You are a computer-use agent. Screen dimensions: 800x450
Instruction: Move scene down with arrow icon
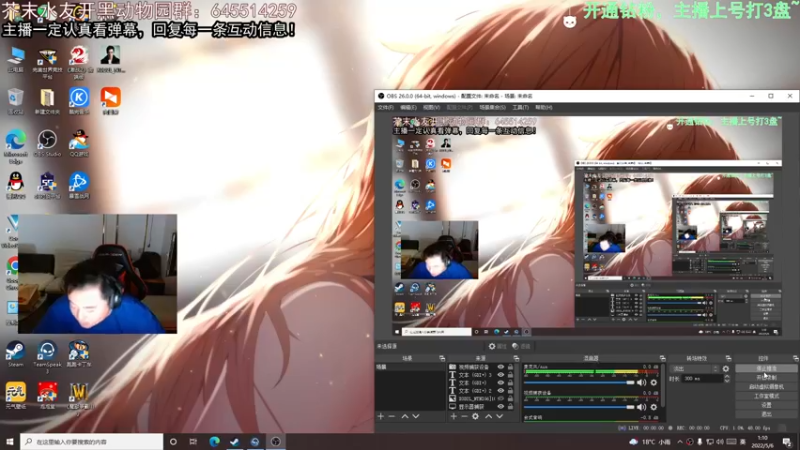click(x=416, y=416)
